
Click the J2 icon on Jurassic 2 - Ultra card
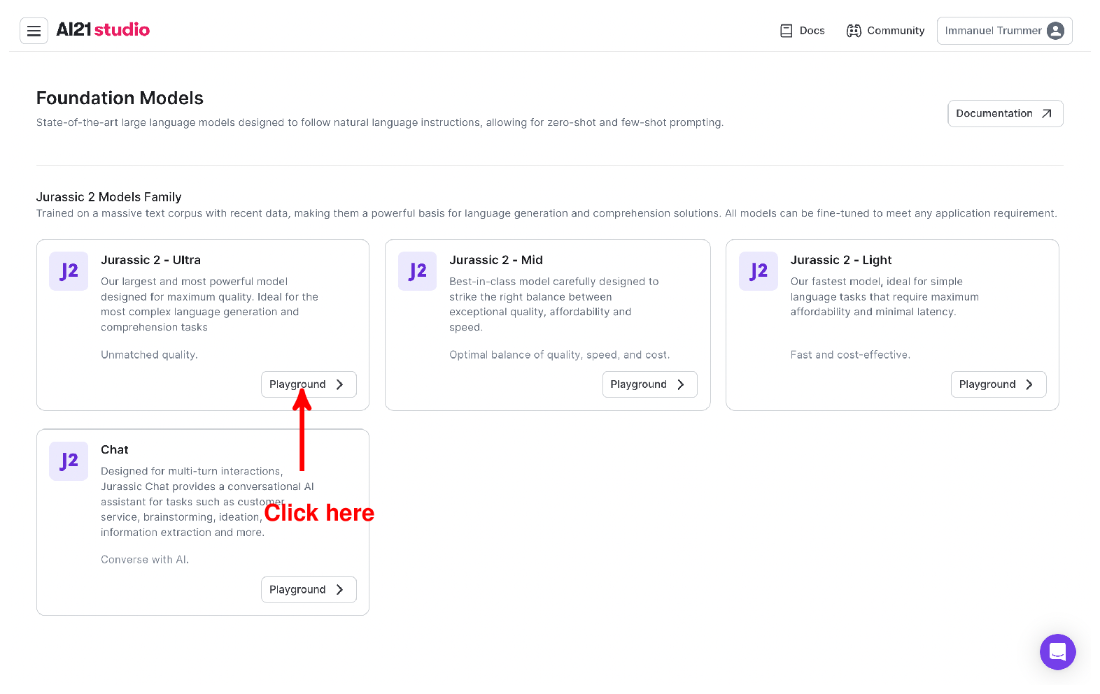tap(69, 271)
